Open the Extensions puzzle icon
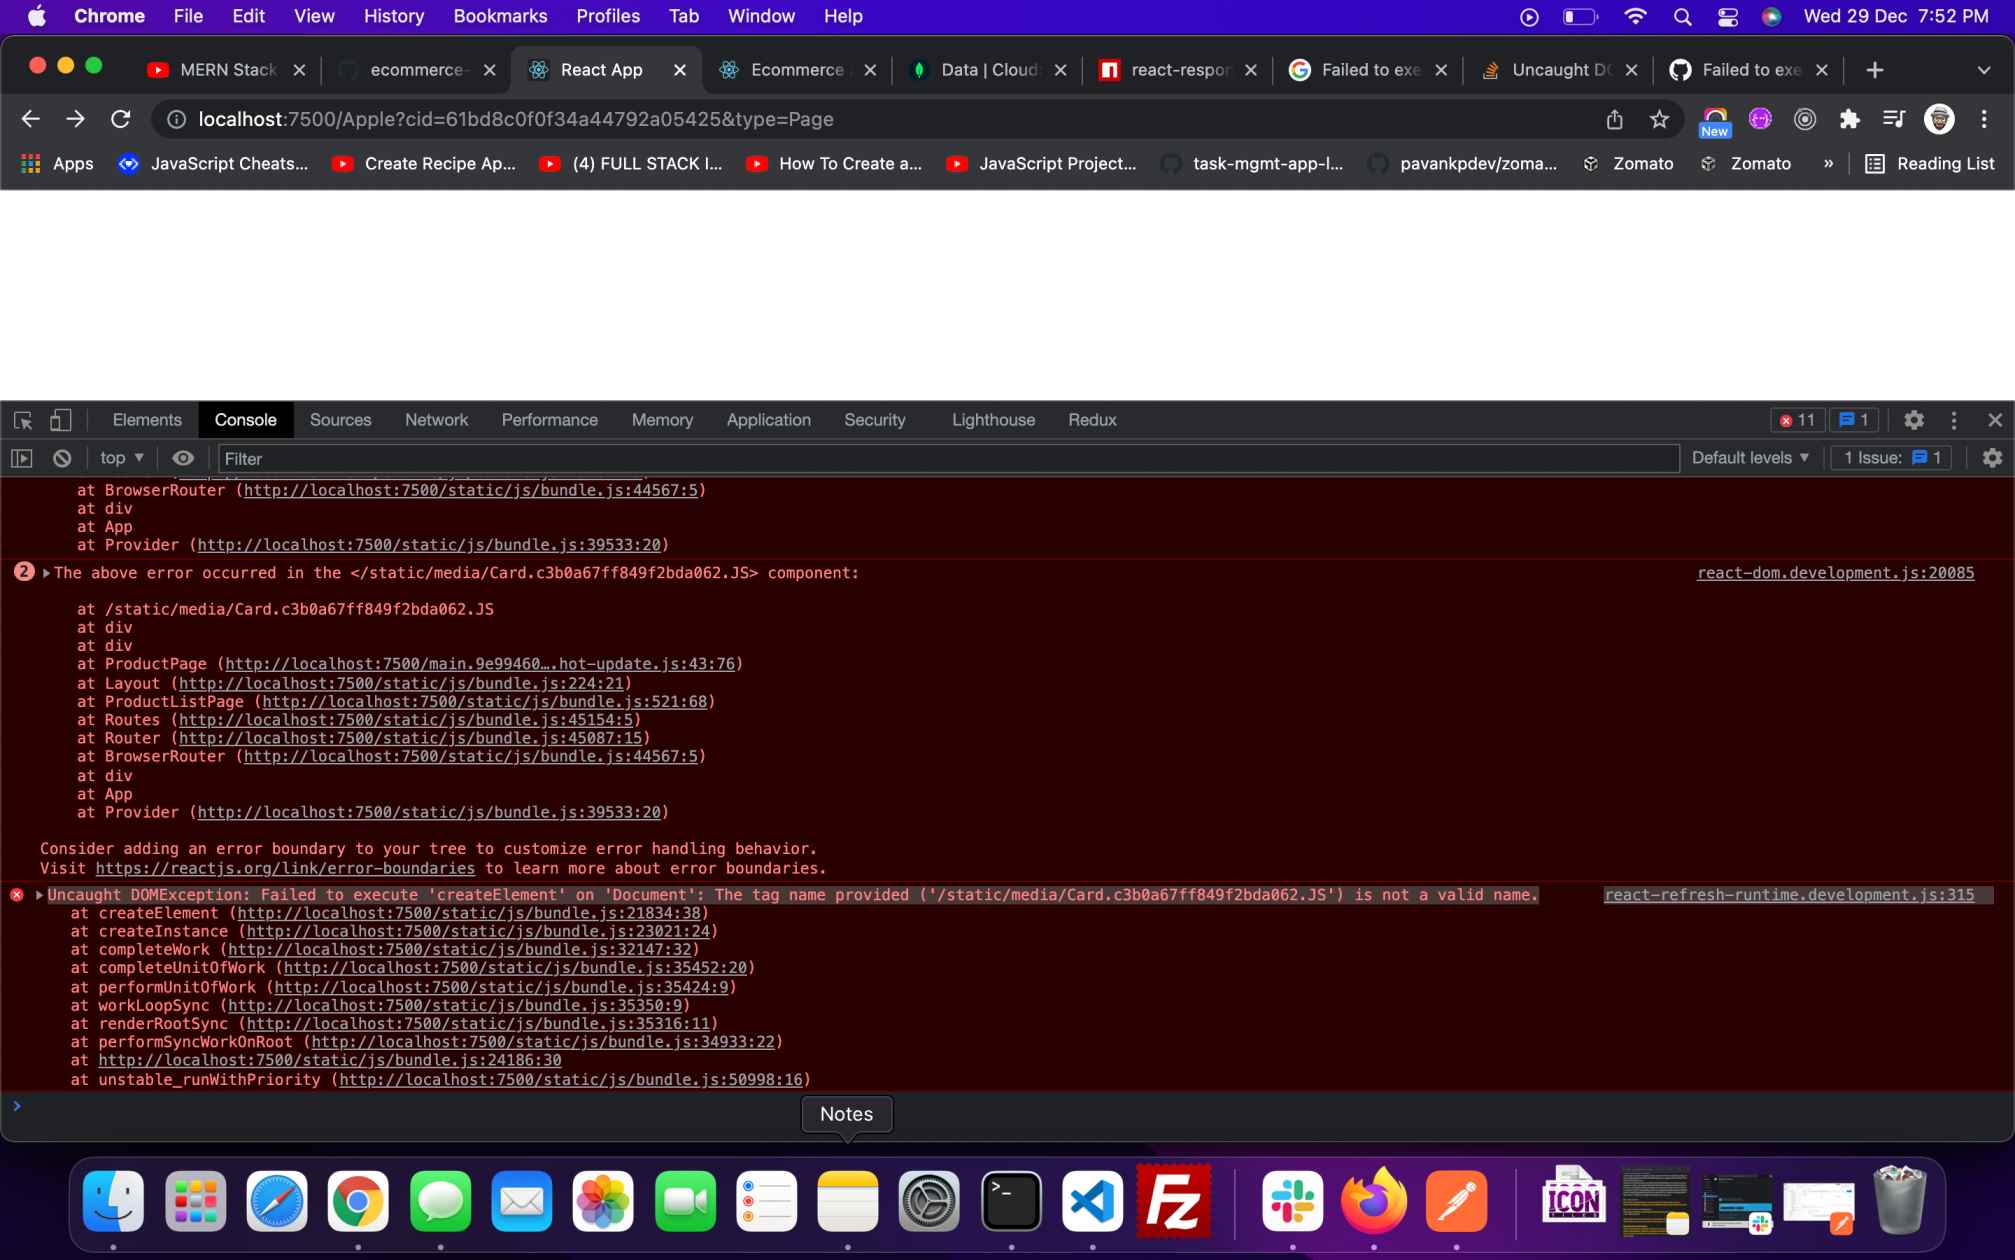The width and height of the screenshot is (2015, 1260). [1849, 119]
